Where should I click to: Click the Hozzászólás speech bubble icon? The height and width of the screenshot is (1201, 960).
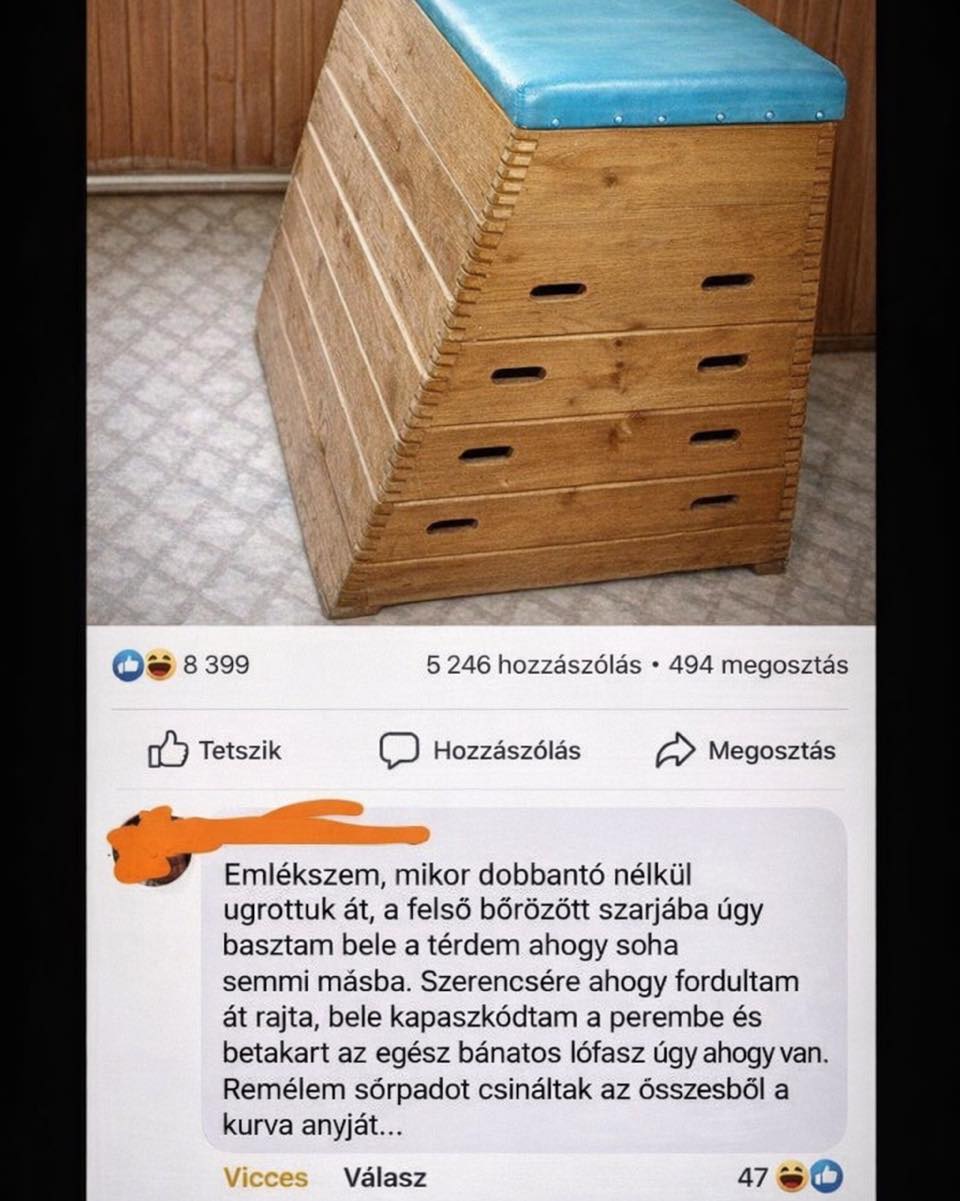(x=399, y=751)
